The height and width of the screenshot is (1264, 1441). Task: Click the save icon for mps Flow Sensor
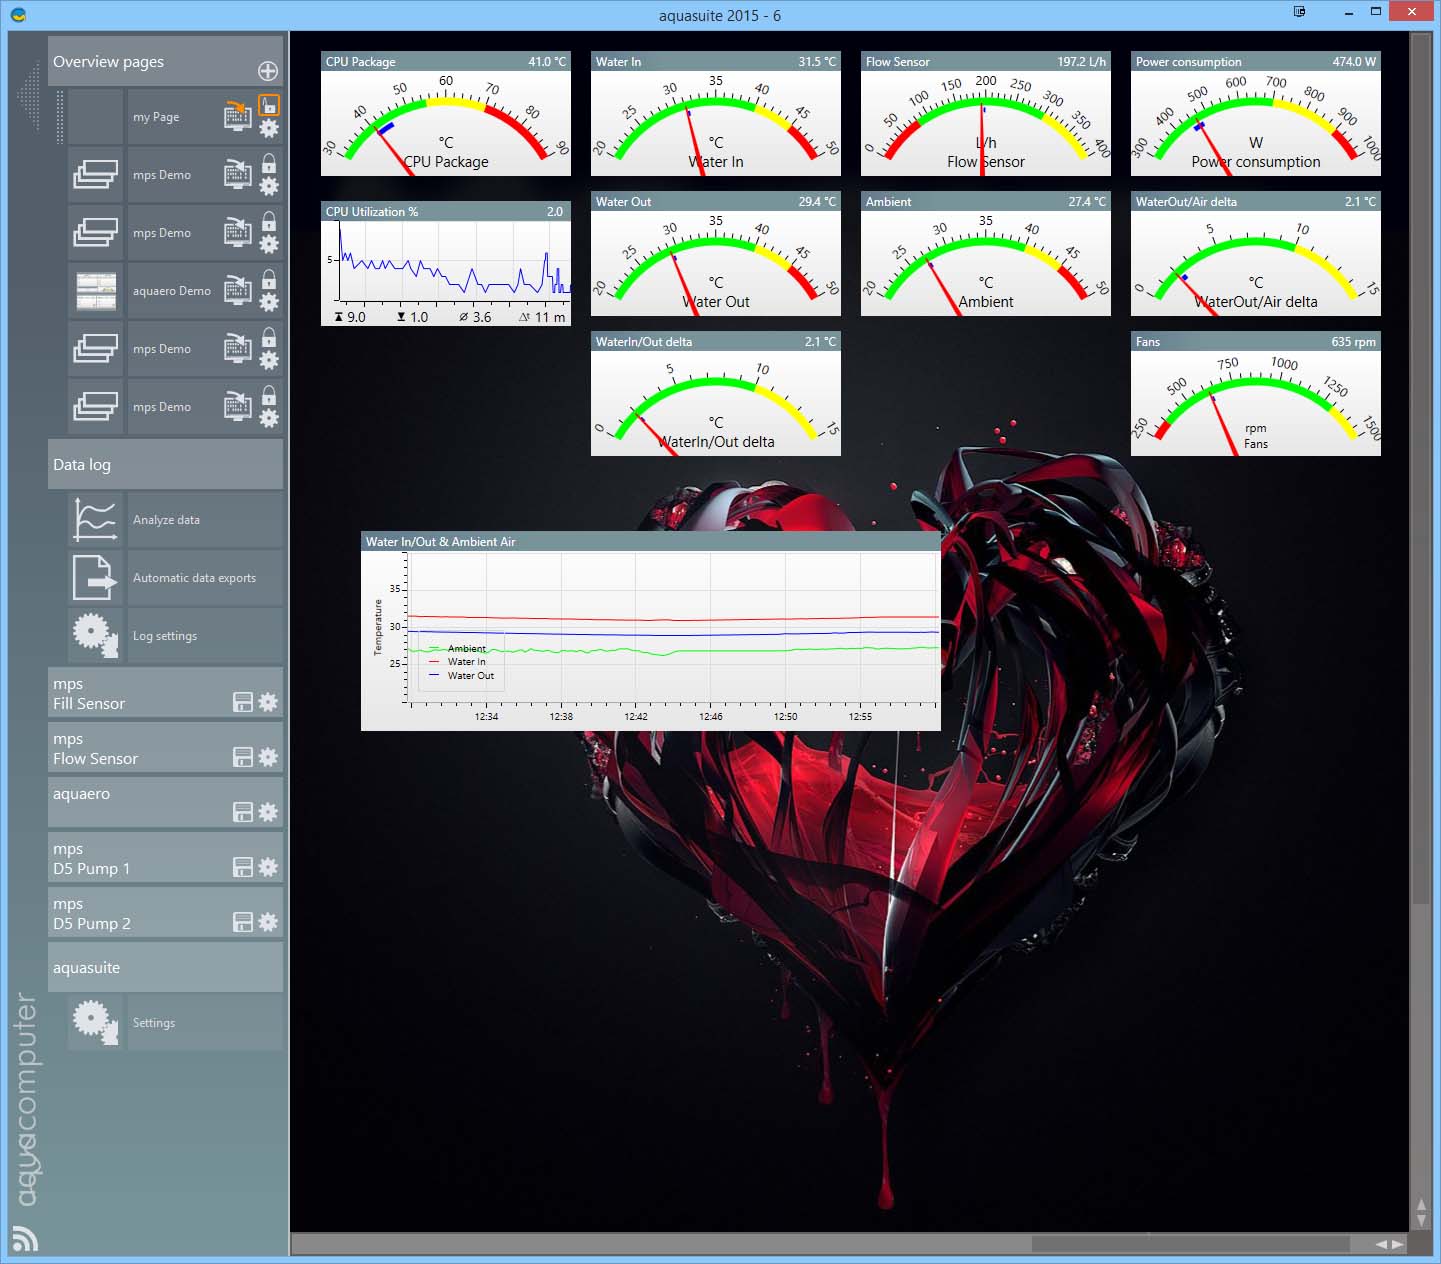click(242, 757)
